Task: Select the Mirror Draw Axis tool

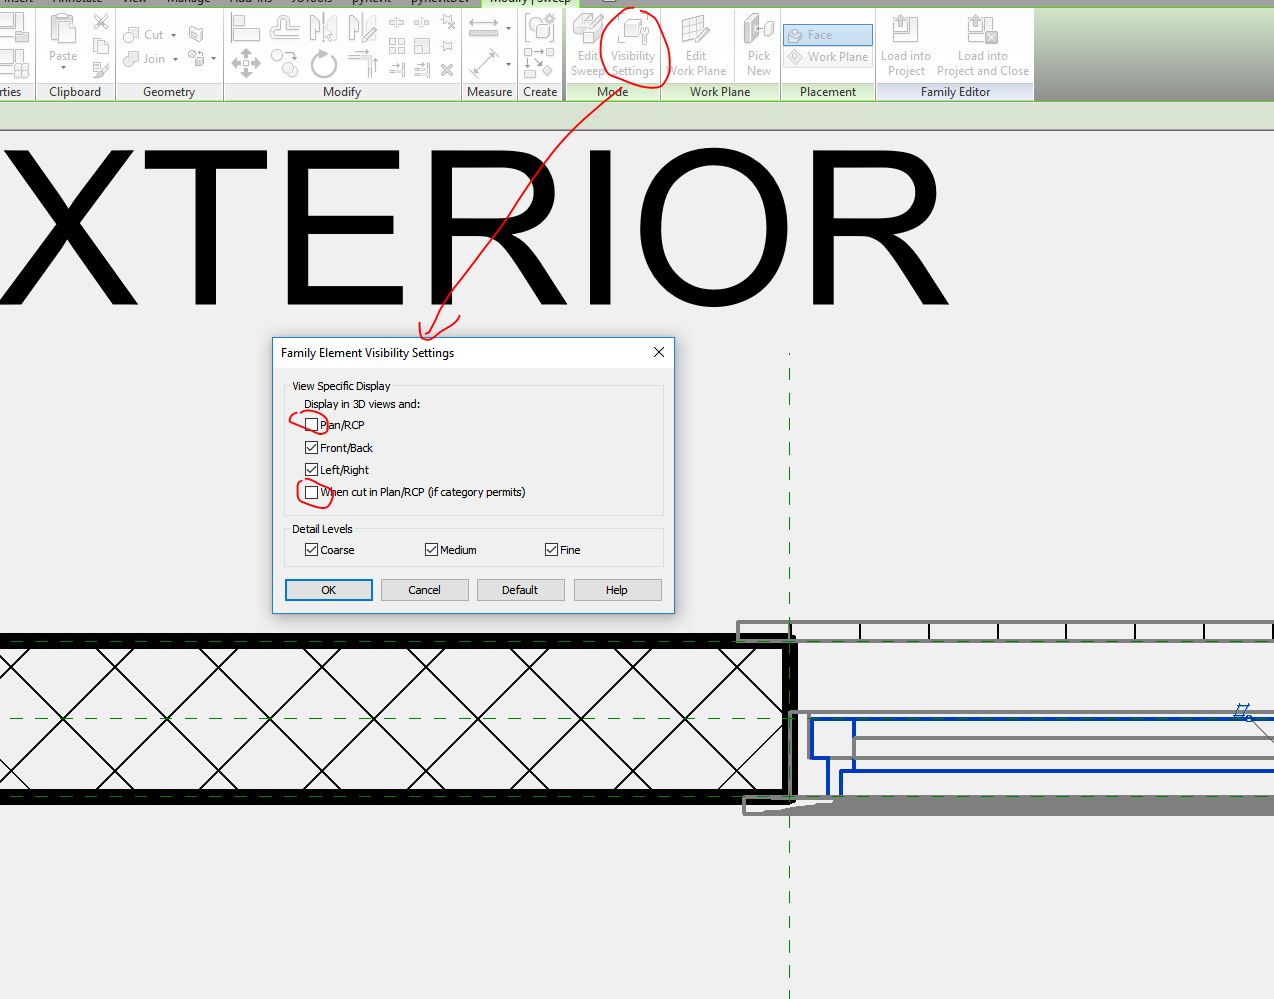Action: 361,27
